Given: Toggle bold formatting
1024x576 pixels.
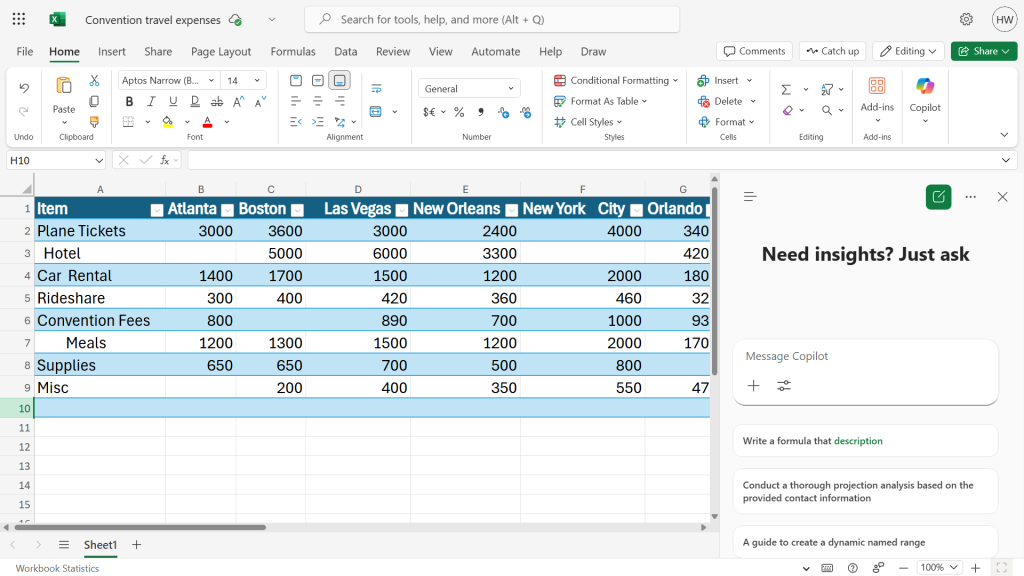Looking at the screenshot, I should 129,101.
